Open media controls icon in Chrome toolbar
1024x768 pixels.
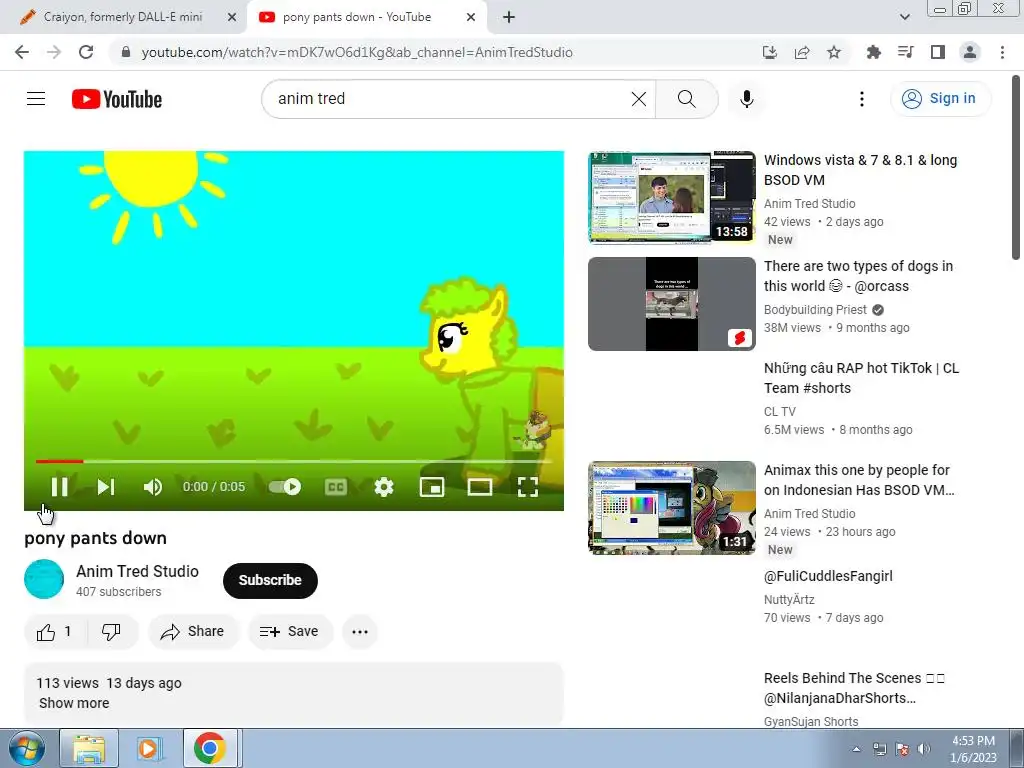(x=905, y=52)
